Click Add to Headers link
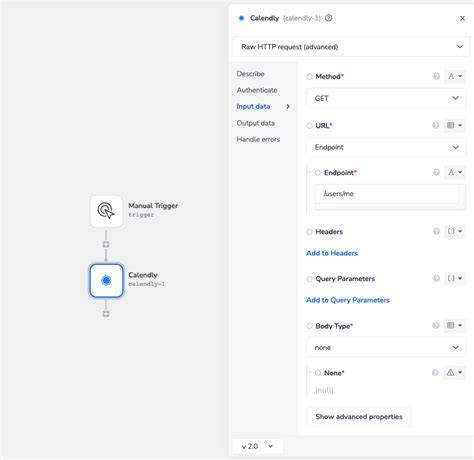Viewport: 474px width, 460px height. [x=332, y=253]
